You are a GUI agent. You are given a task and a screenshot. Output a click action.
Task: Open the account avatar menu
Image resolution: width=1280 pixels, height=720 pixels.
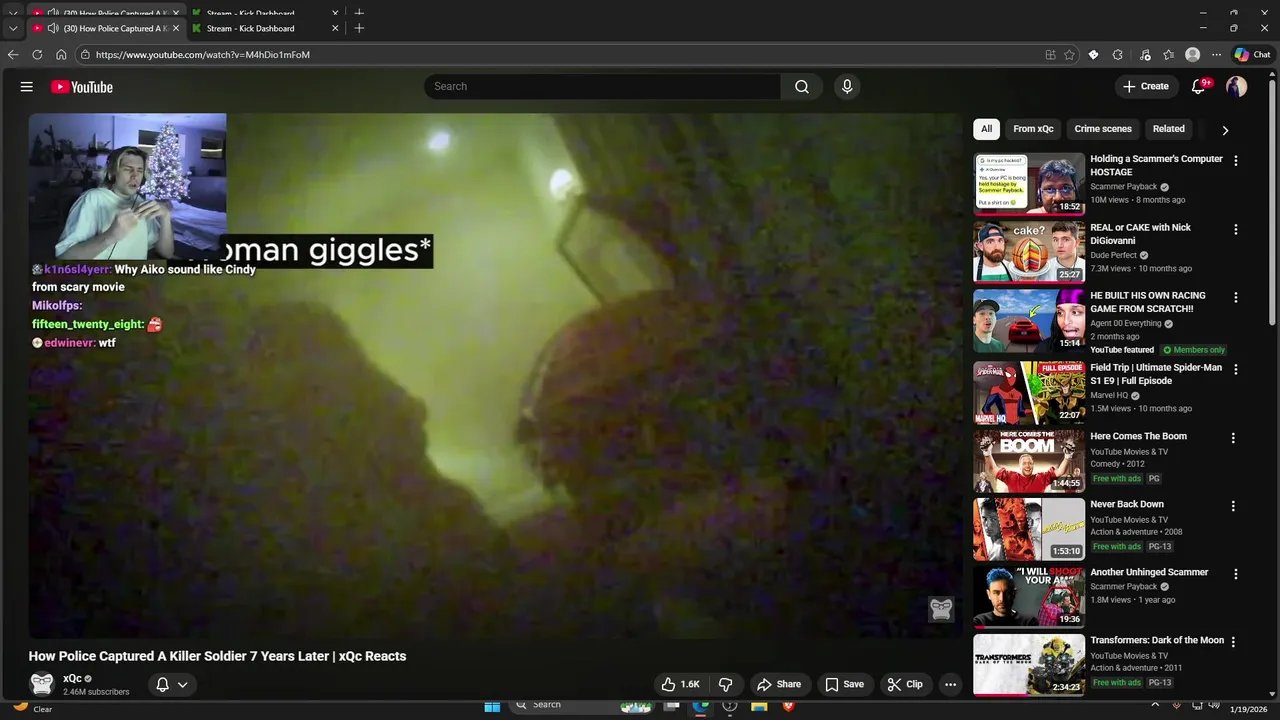coord(1237,87)
